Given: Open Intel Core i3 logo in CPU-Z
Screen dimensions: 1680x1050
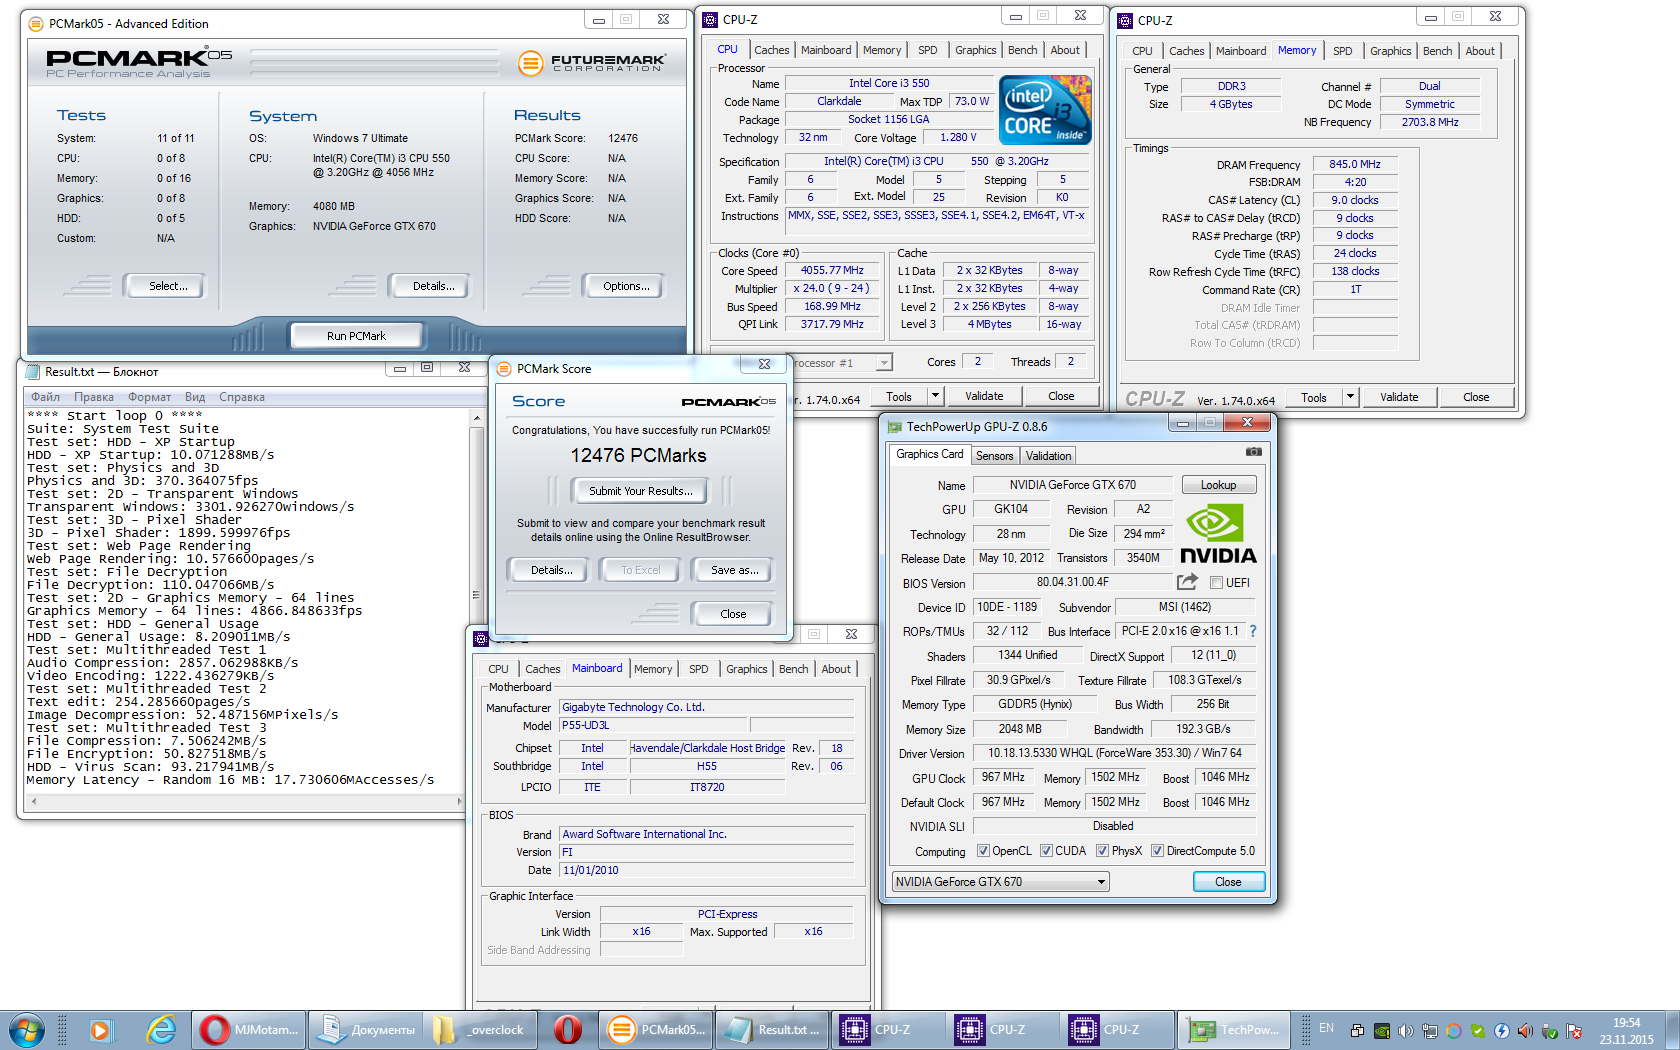Looking at the screenshot, I should tap(1046, 110).
